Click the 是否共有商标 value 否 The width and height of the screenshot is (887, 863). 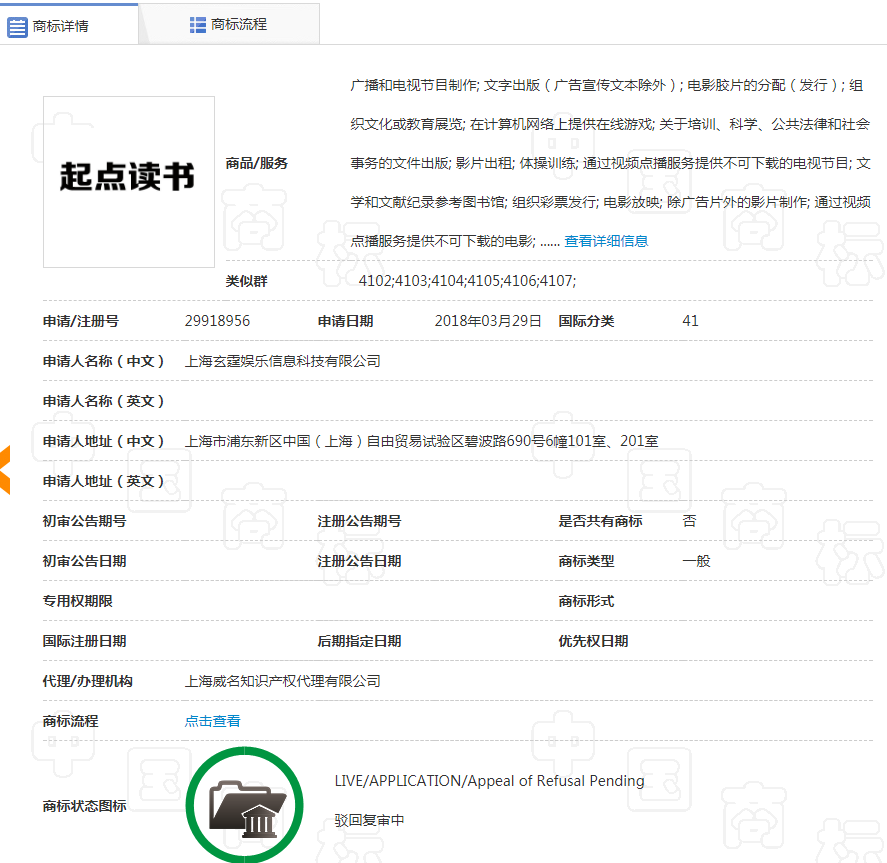coord(690,521)
